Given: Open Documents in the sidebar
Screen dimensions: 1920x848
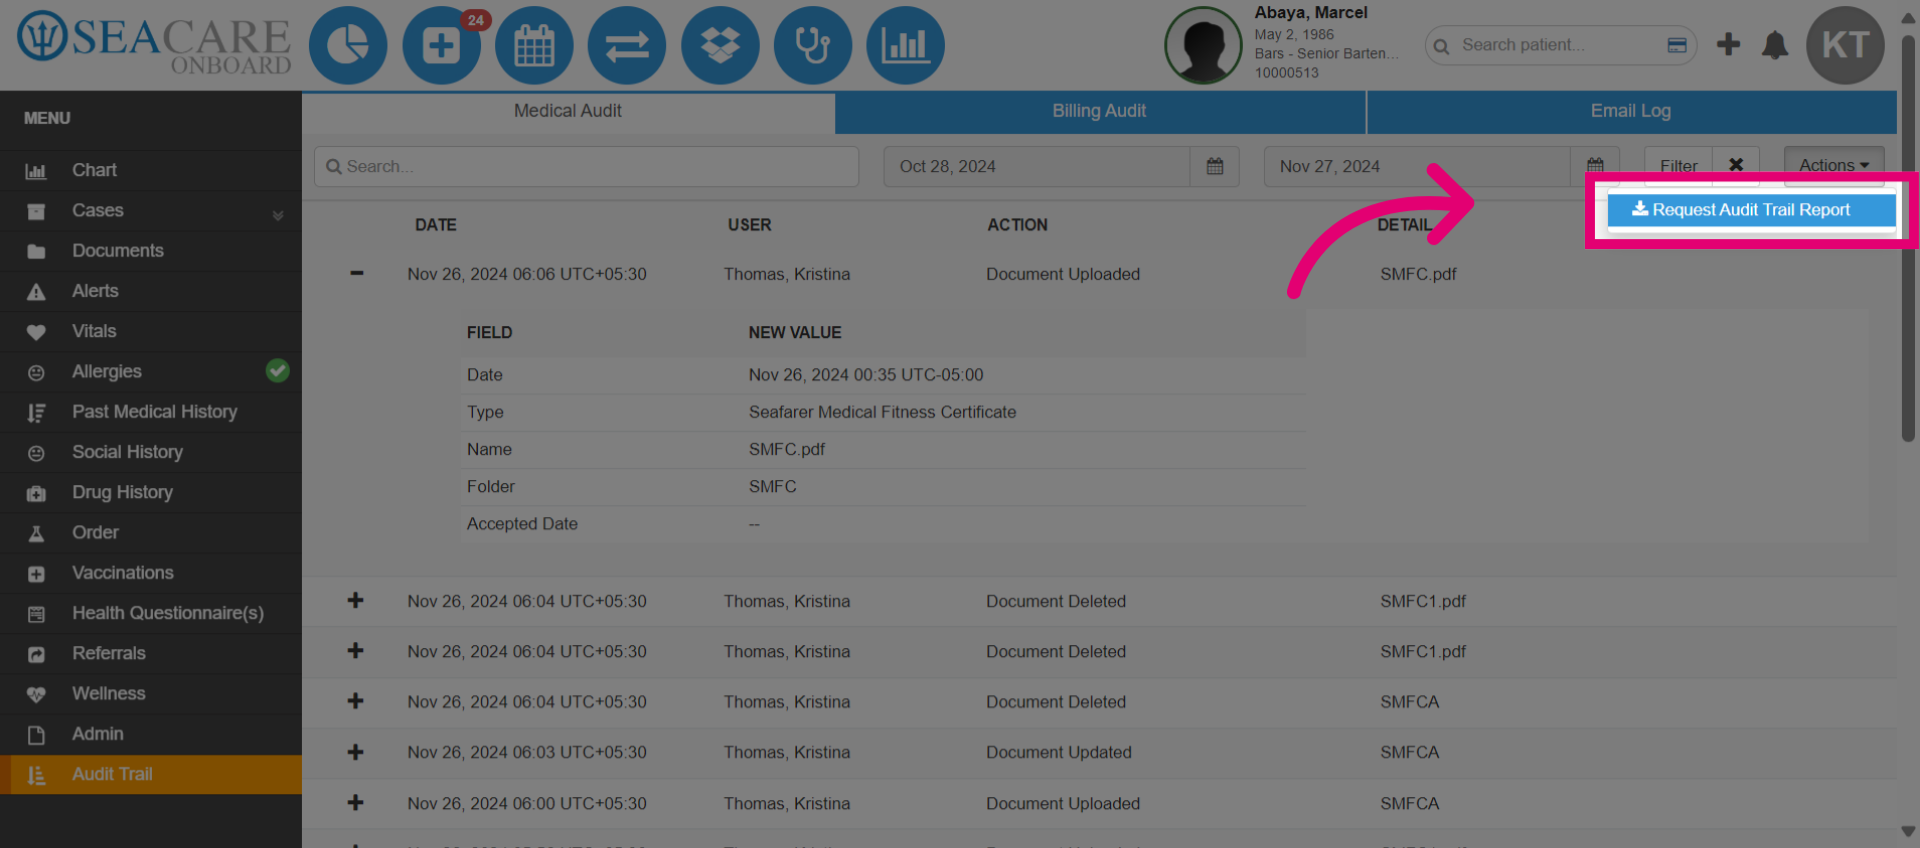Looking at the screenshot, I should tap(151, 251).
